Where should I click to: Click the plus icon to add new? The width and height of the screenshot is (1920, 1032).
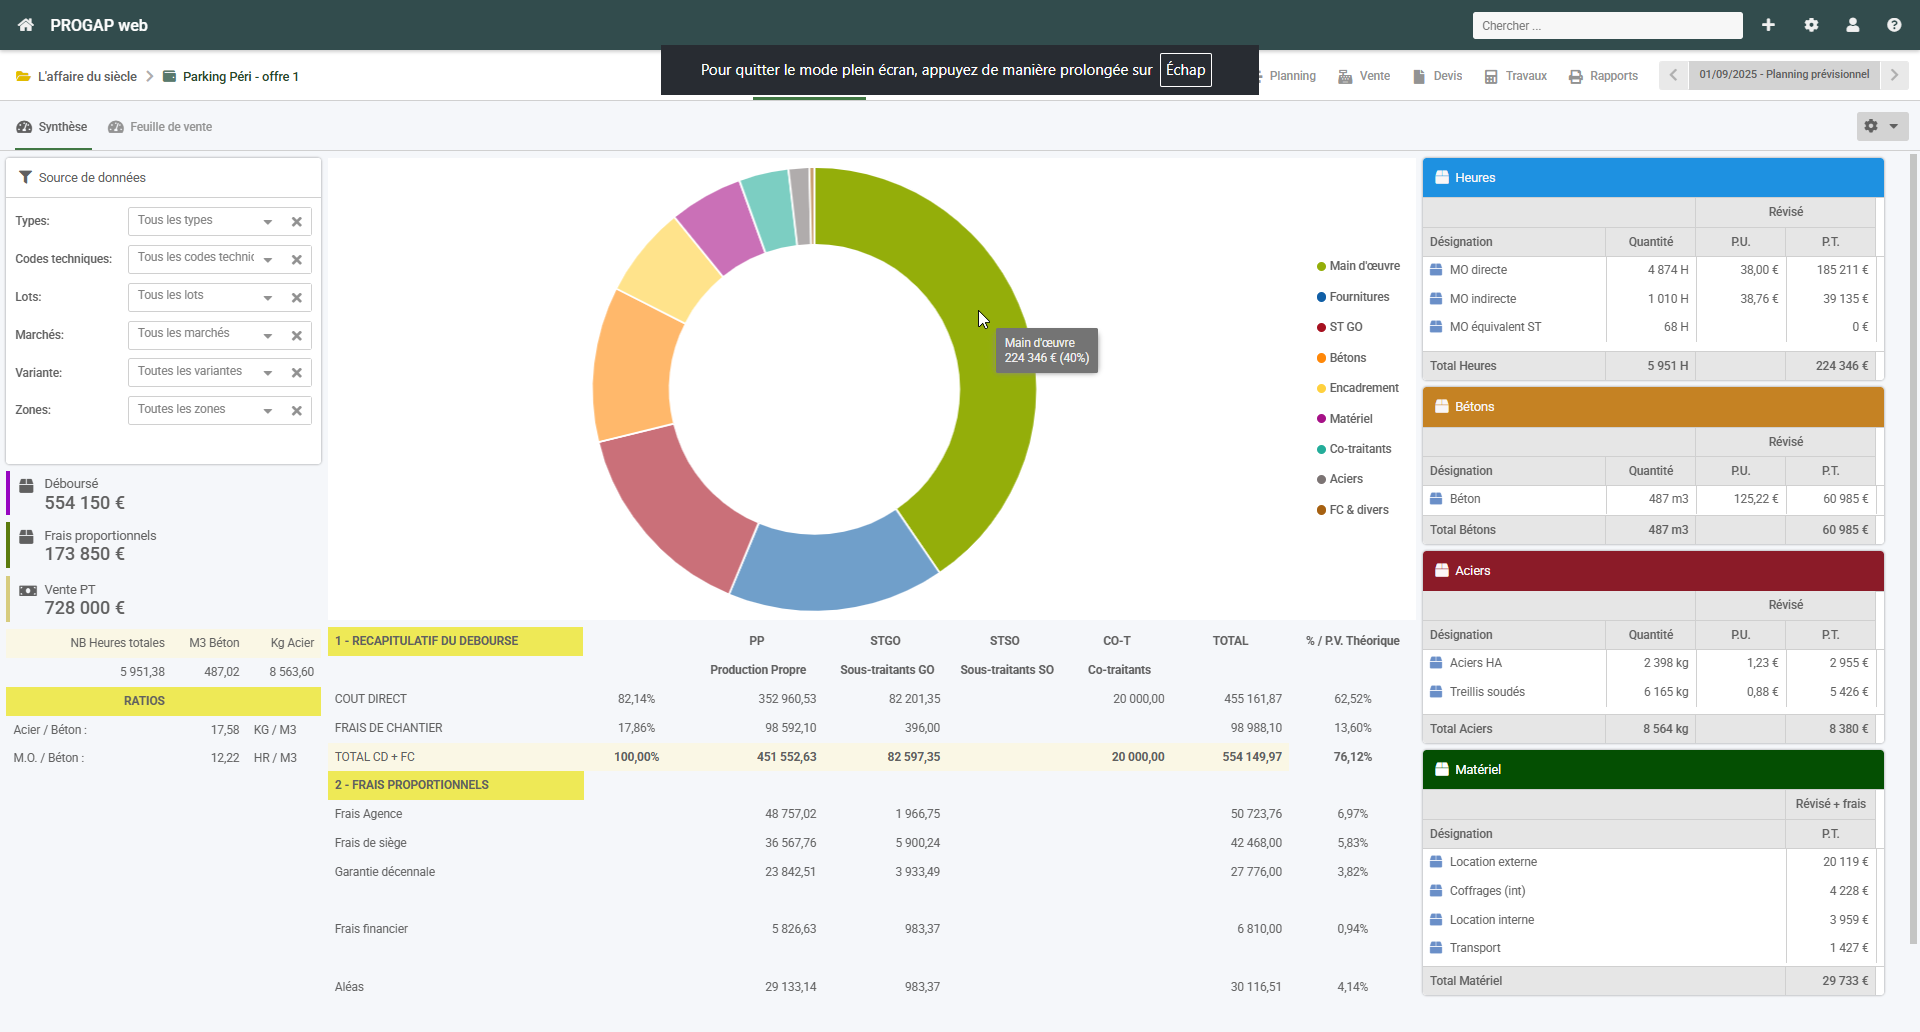(1768, 25)
